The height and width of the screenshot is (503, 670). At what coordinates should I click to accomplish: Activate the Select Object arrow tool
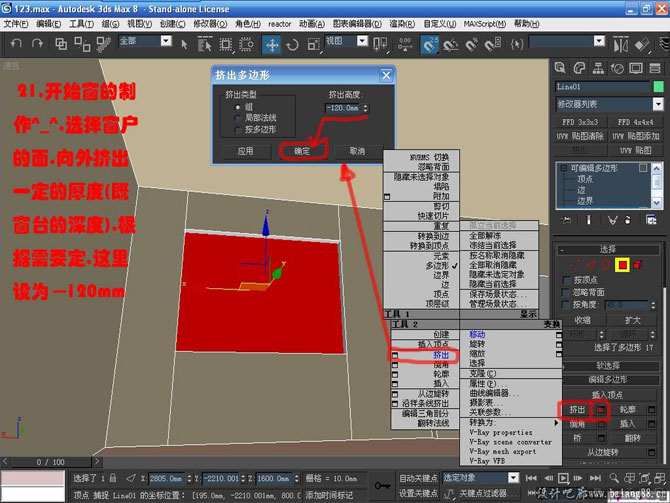pyautogui.click(x=184, y=44)
